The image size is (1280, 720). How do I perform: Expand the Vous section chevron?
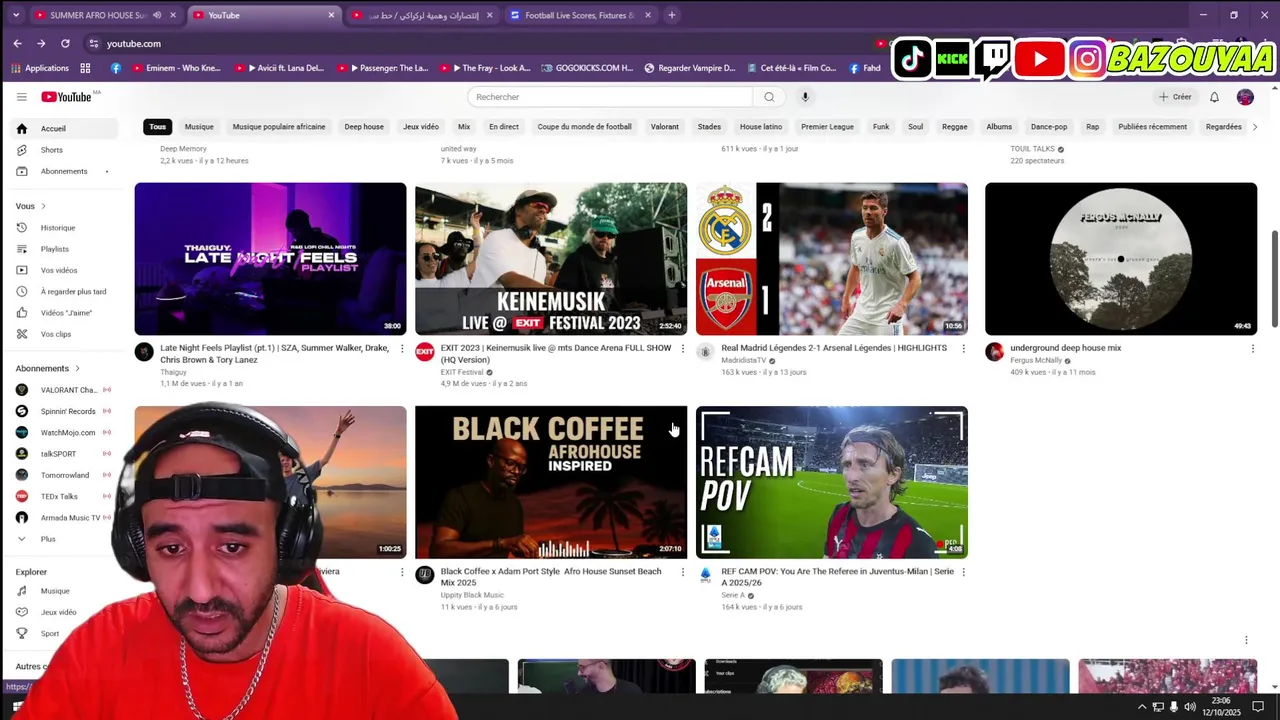click(x=43, y=206)
